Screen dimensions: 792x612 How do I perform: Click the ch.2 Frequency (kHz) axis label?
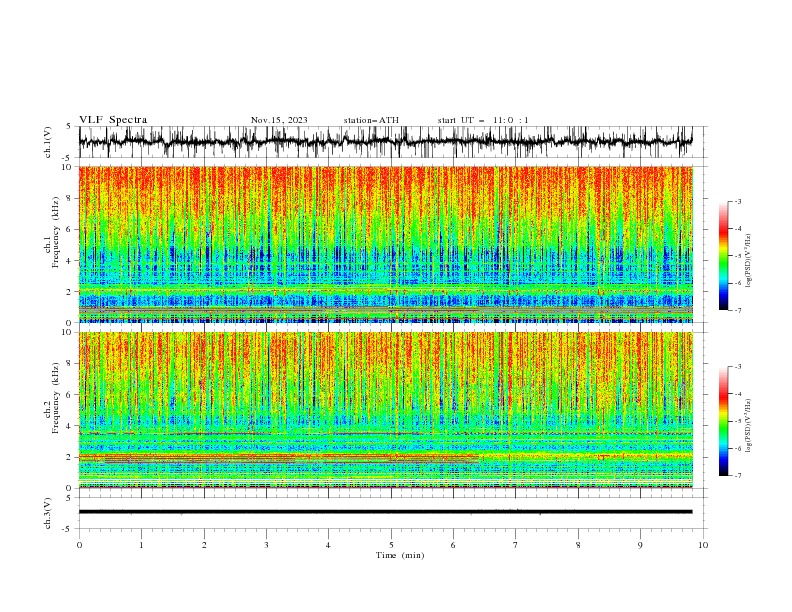[52, 398]
